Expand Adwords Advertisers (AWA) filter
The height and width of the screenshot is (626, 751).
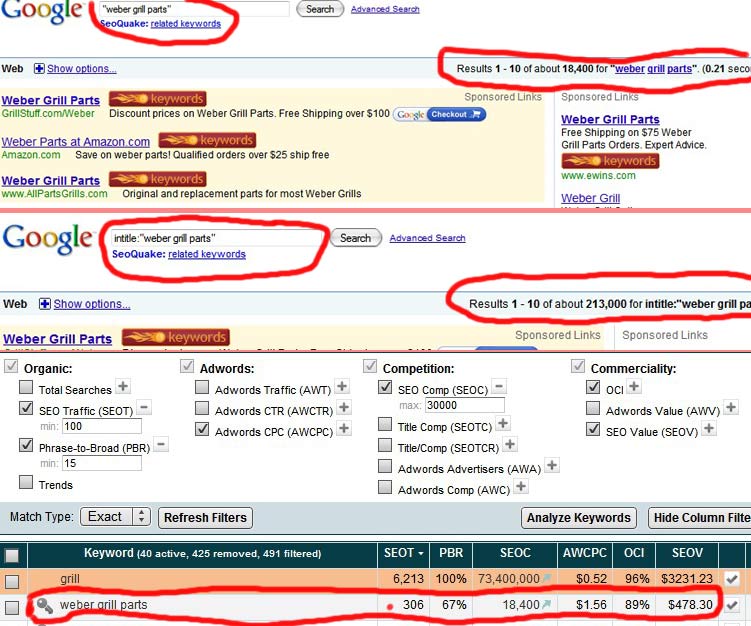[x=552, y=465]
